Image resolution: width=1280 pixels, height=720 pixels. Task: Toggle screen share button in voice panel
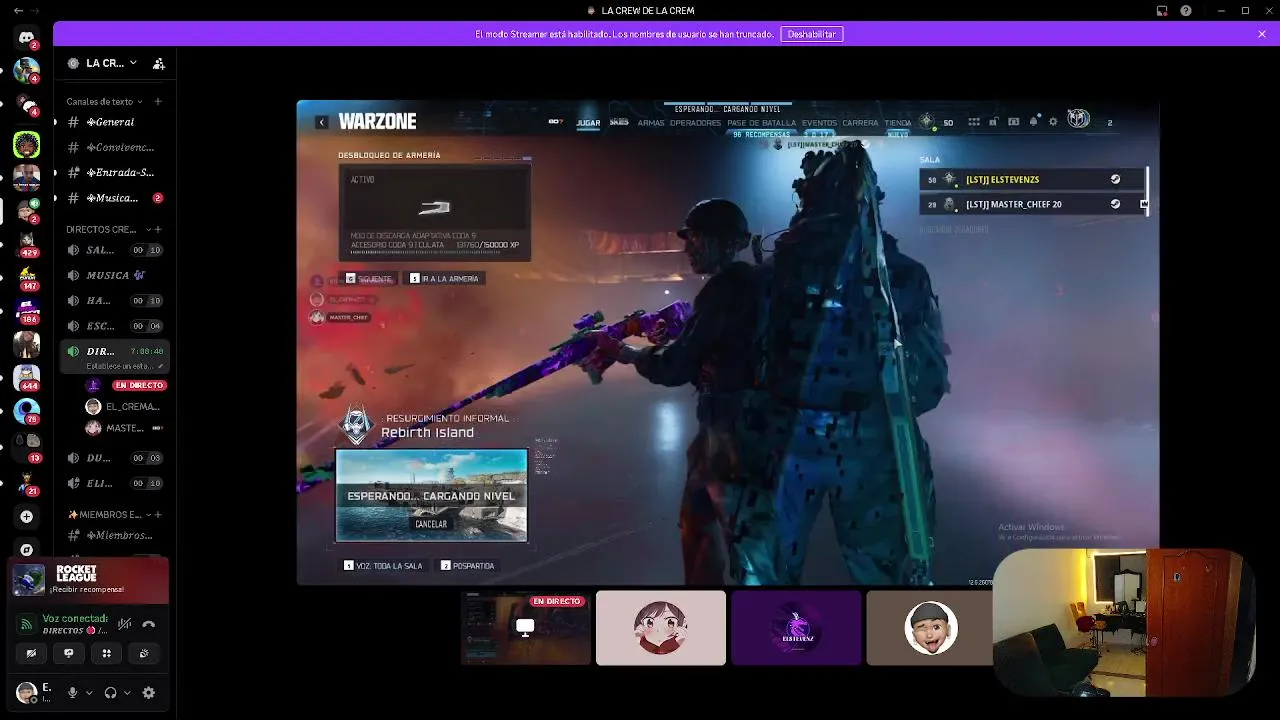68,653
